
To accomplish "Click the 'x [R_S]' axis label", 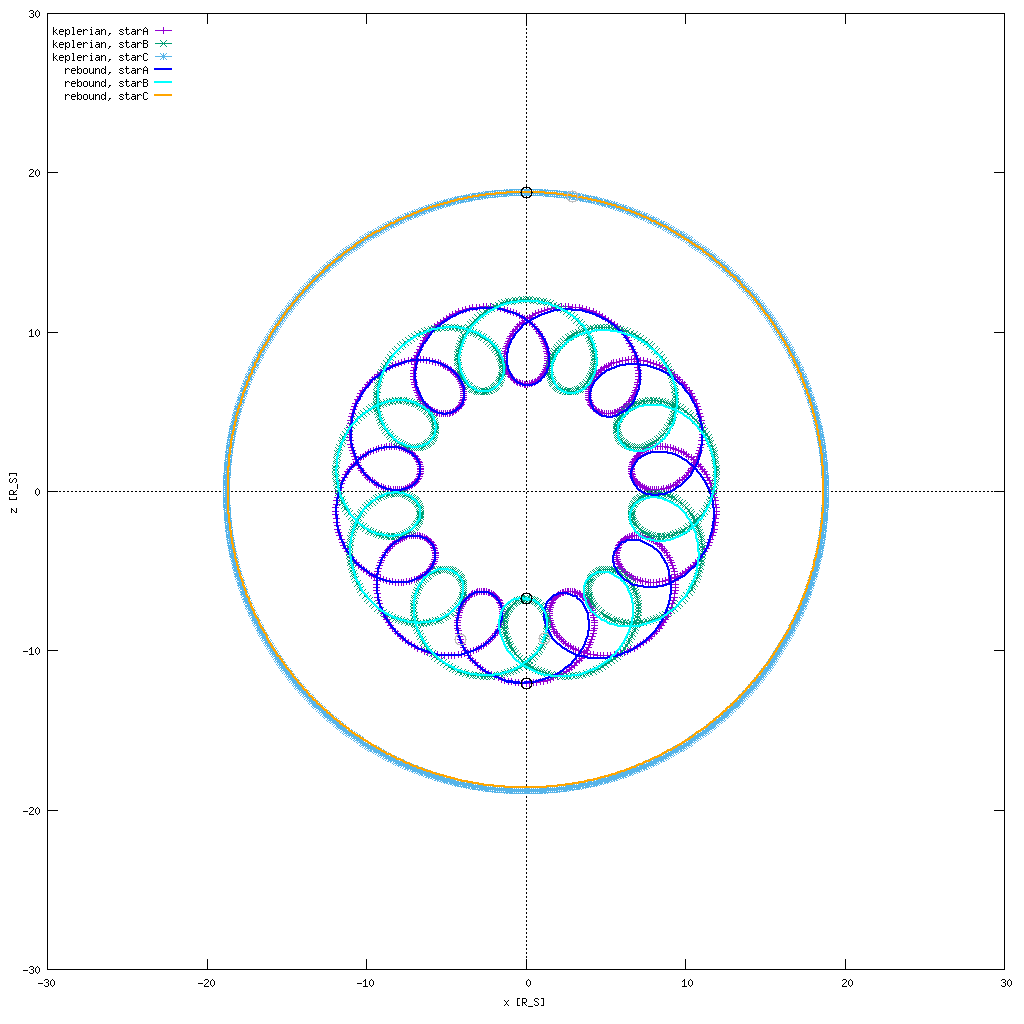I will click(x=524, y=1002).
